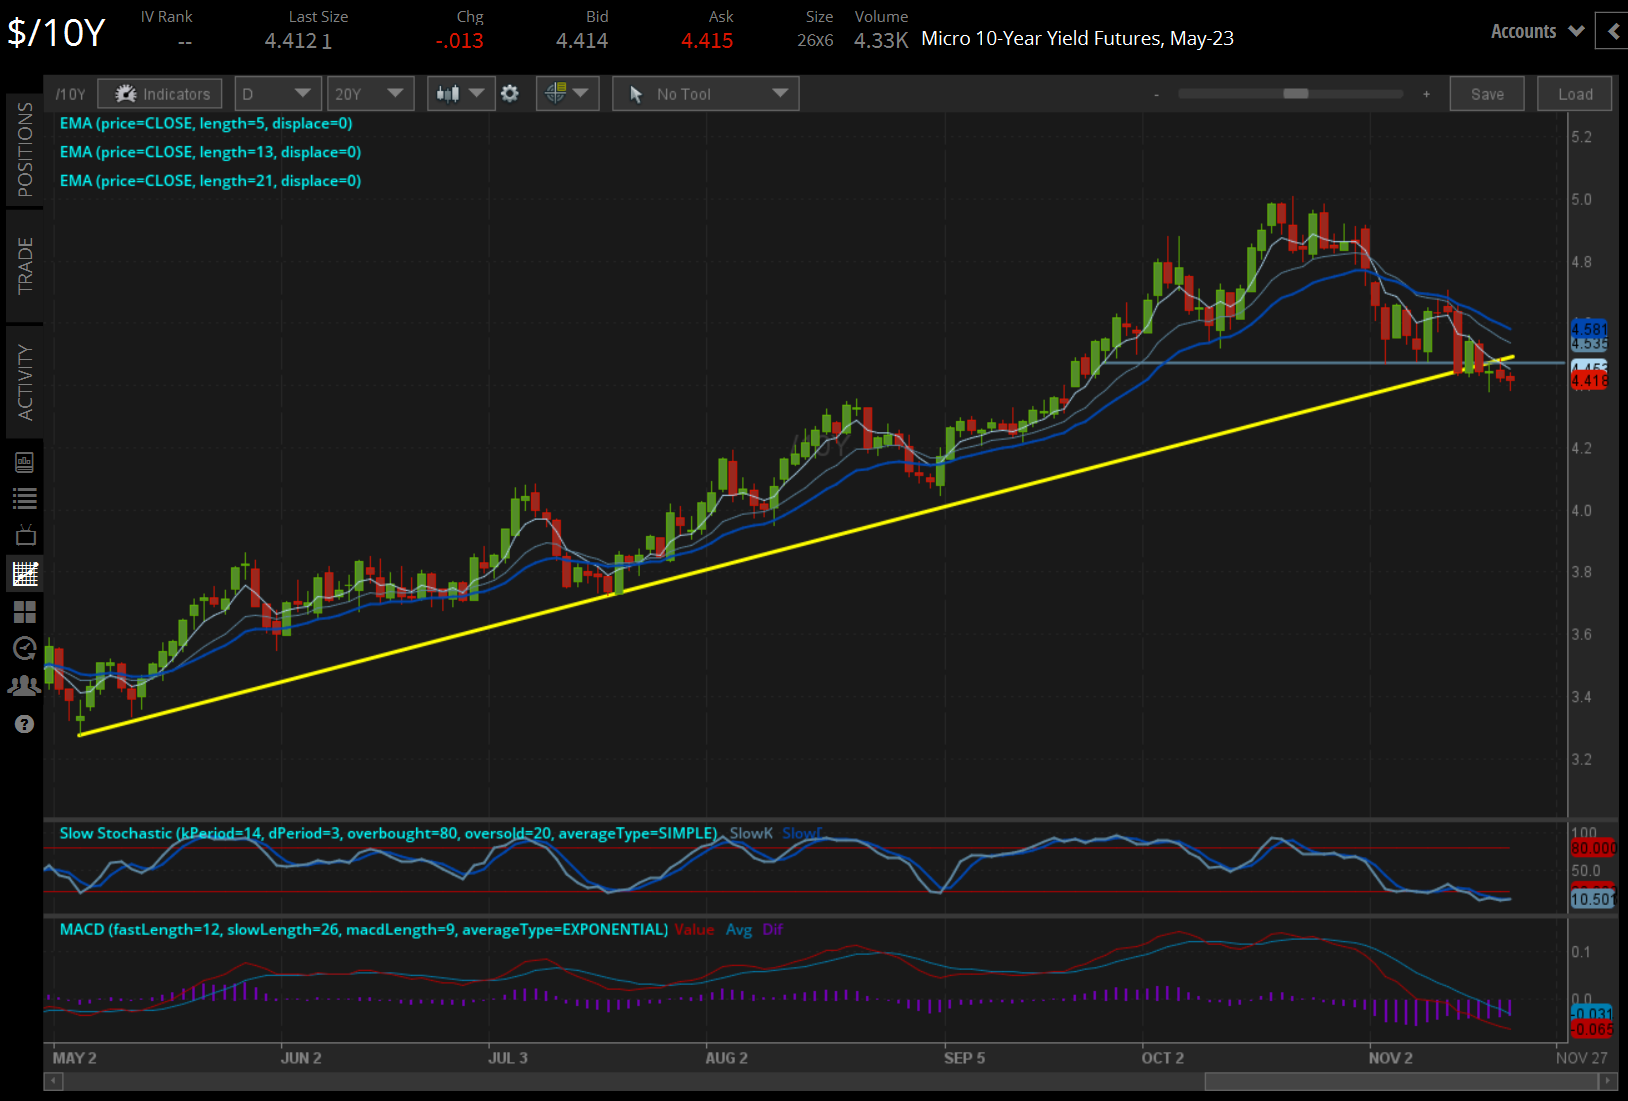Toggle the MACD Dif histogram
The height and width of the screenshot is (1101, 1628).
(772, 929)
